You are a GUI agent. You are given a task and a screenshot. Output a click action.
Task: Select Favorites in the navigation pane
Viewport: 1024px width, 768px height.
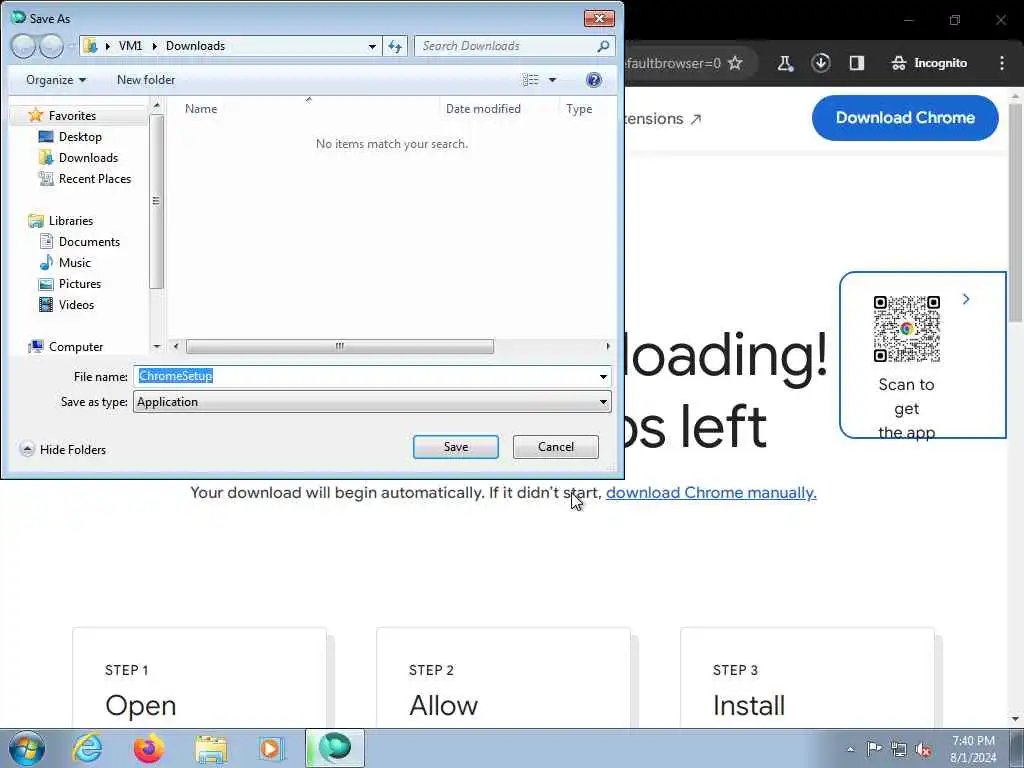click(72, 116)
